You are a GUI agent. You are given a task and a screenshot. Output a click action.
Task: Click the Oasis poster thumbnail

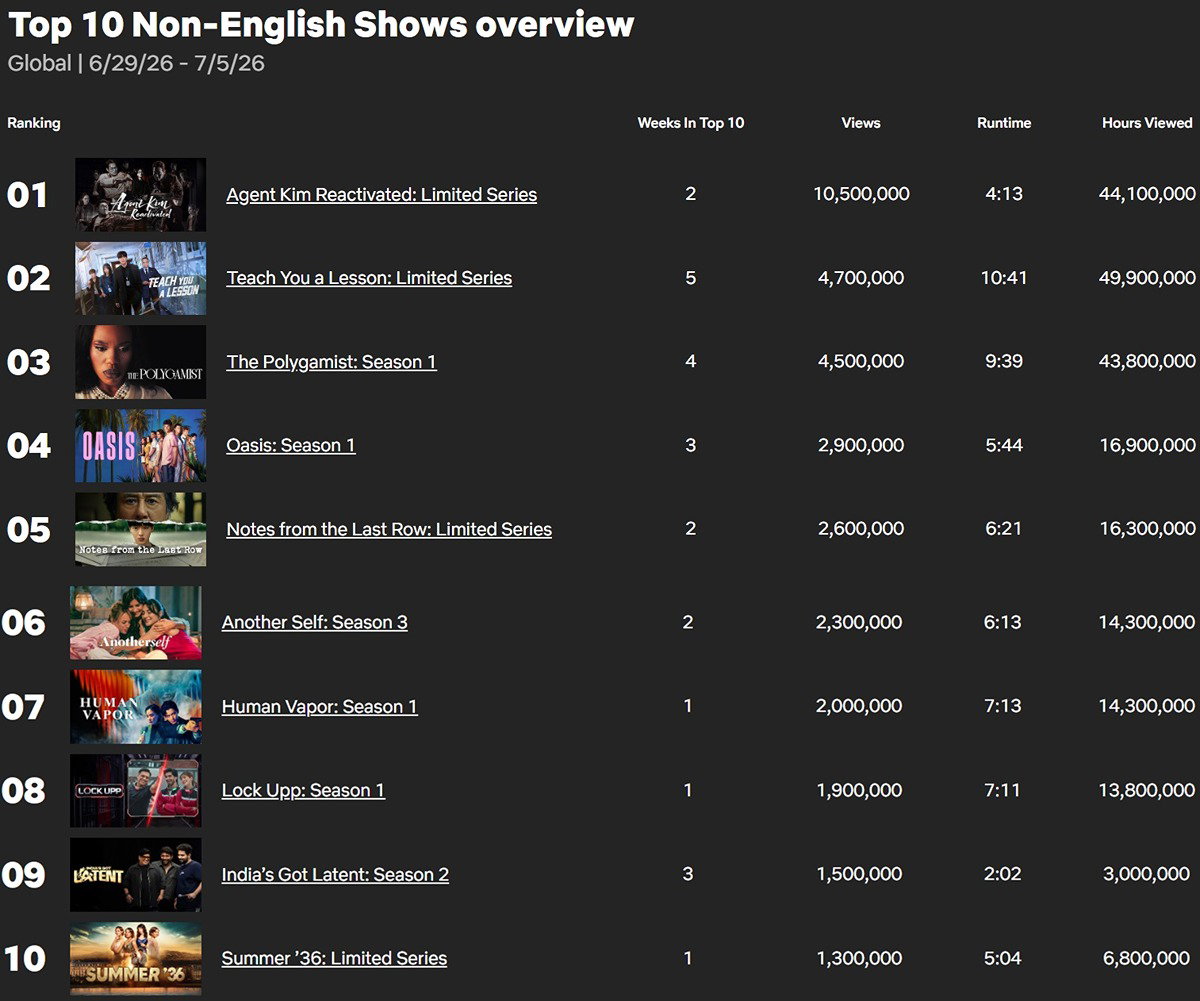(141, 445)
